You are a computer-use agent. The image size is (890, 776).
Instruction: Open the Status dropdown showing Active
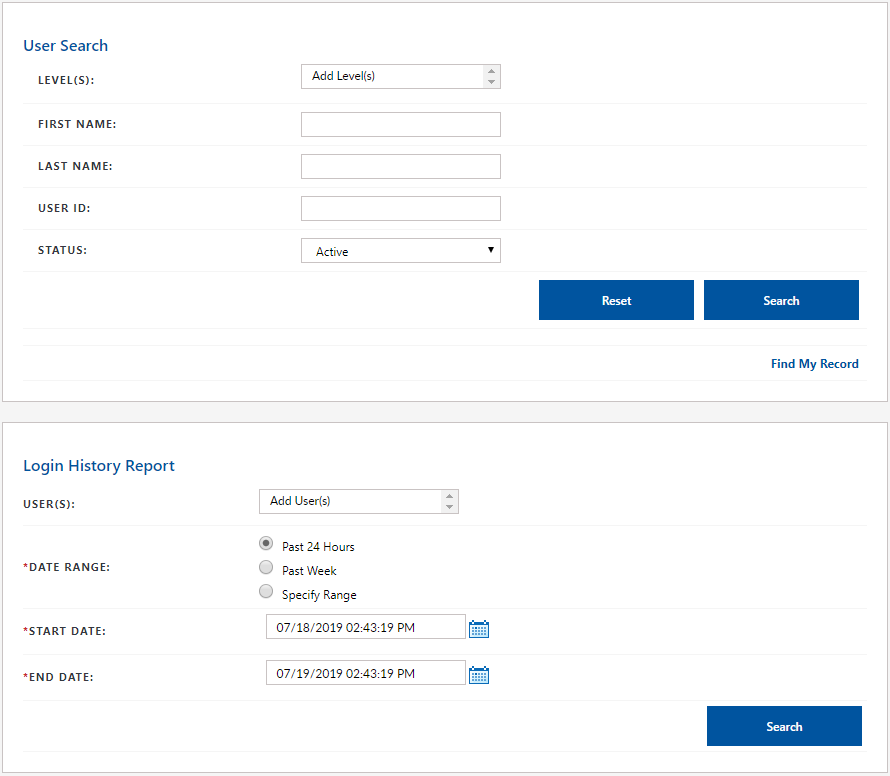click(x=400, y=251)
